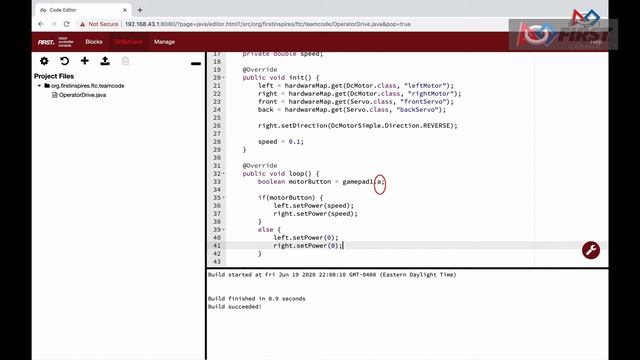
Task: Click the browser back arrow
Action: 41,24
